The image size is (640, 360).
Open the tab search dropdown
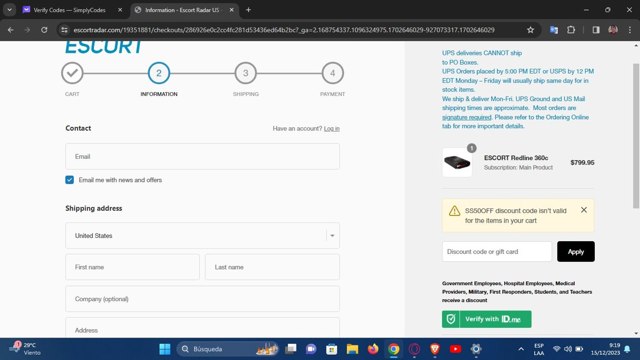pyautogui.click(x=9, y=10)
